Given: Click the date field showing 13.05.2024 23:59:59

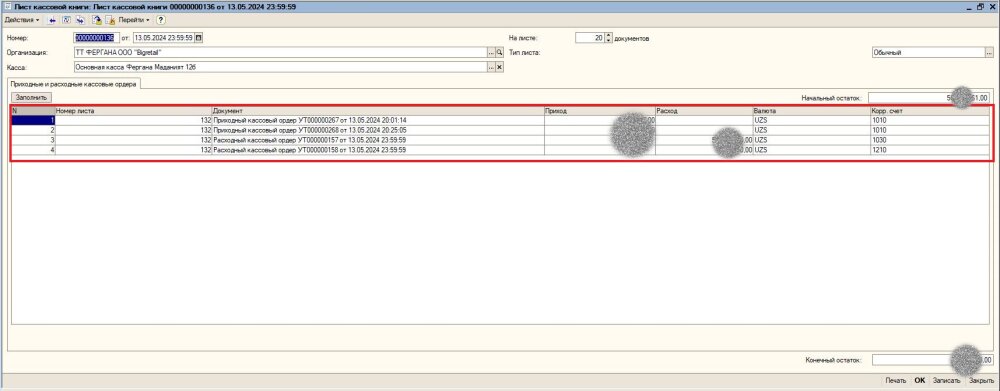Looking at the screenshot, I should tap(163, 38).
